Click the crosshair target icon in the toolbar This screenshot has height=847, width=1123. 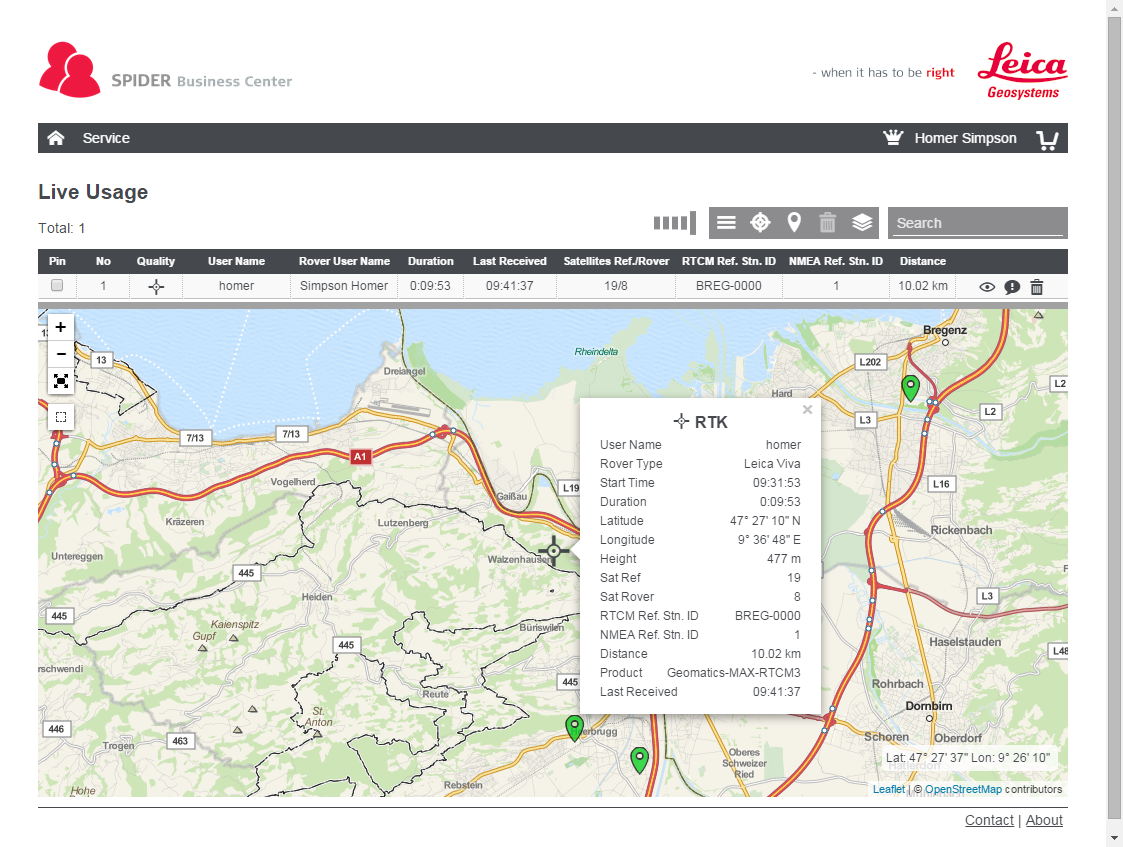[x=760, y=223]
